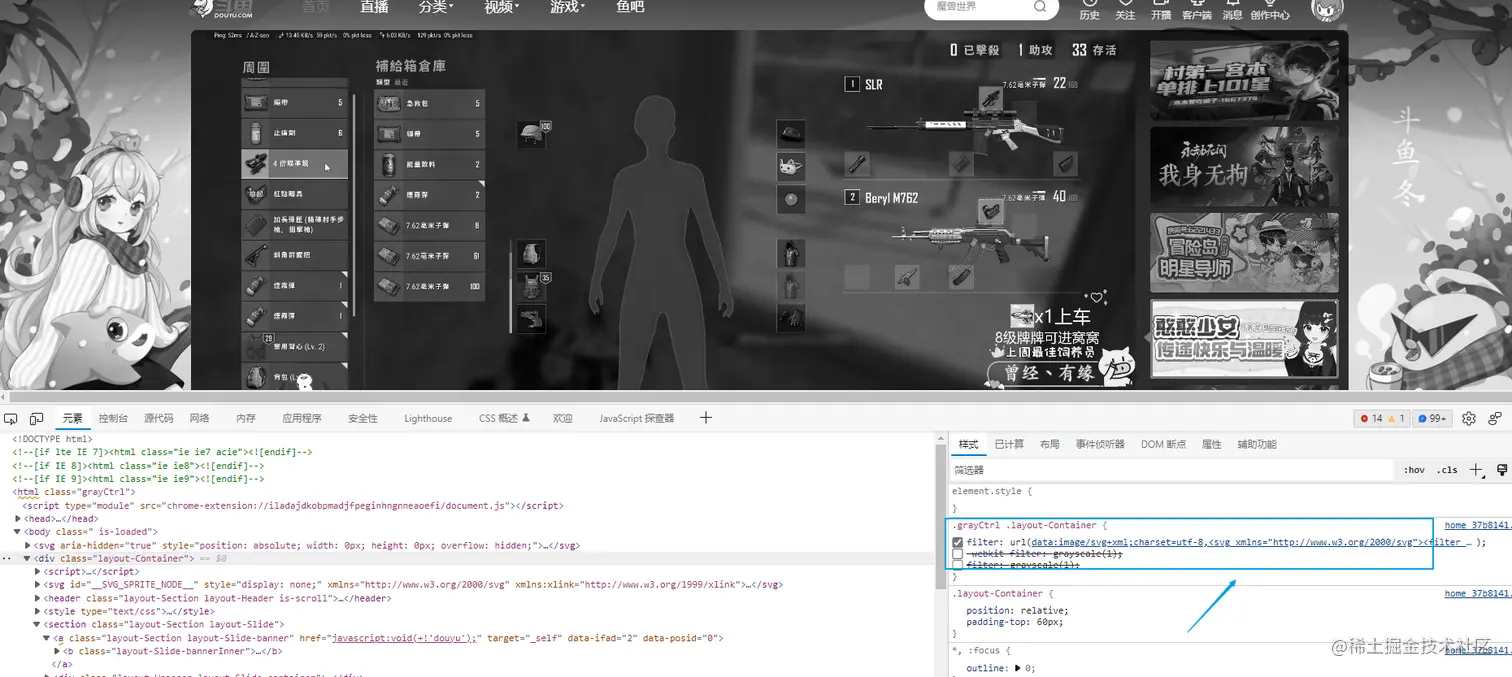Image resolution: width=1512 pixels, height=677 pixels.
Task: Open the 安全性 security tab
Action: tap(362, 418)
